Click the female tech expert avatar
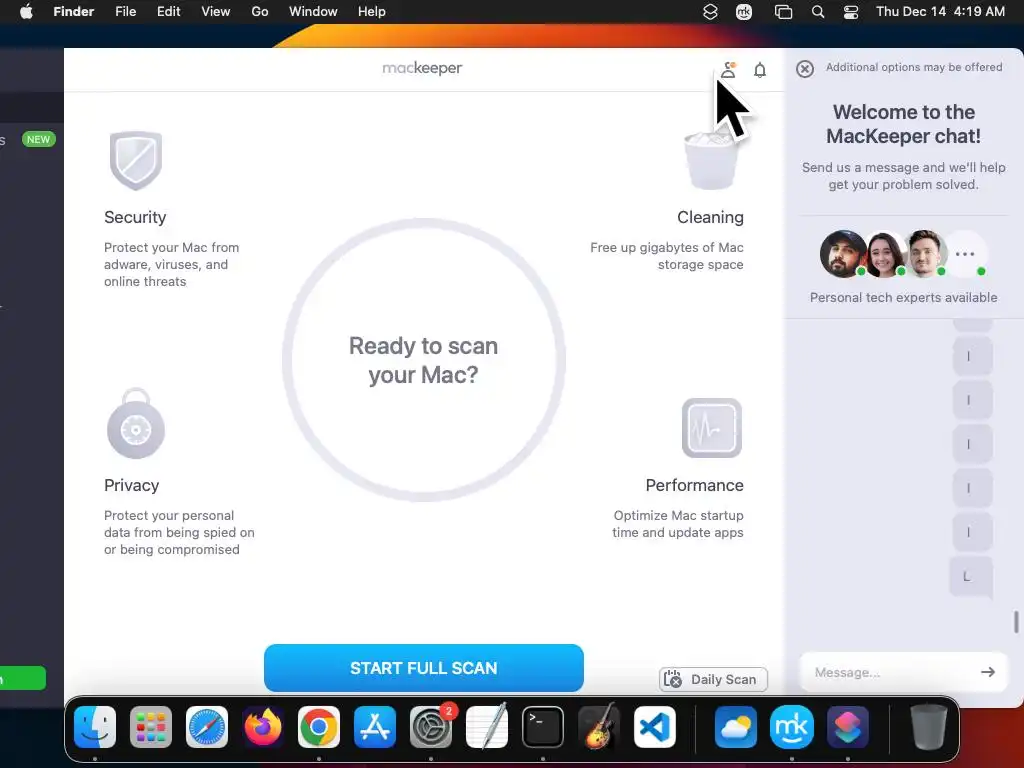Viewport: 1024px width, 768px height. pos(884,253)
